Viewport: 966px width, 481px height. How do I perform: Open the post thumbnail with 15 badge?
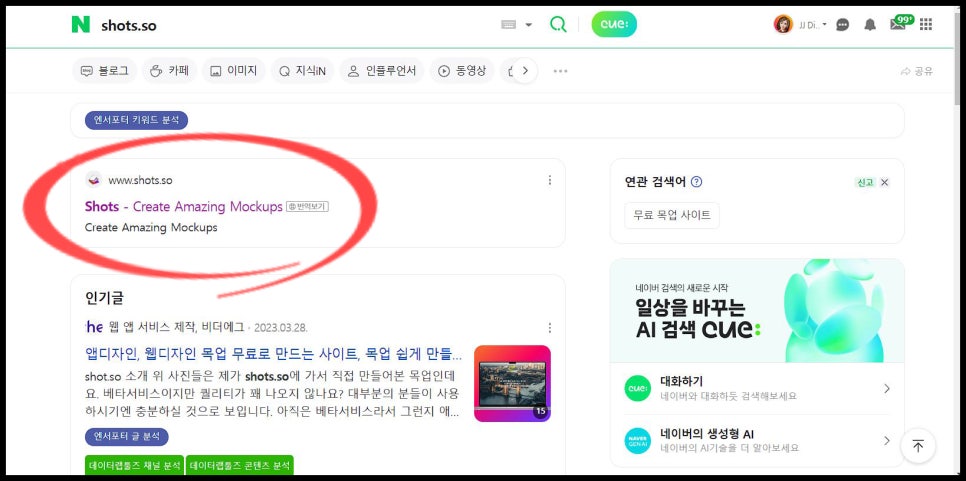512,383
